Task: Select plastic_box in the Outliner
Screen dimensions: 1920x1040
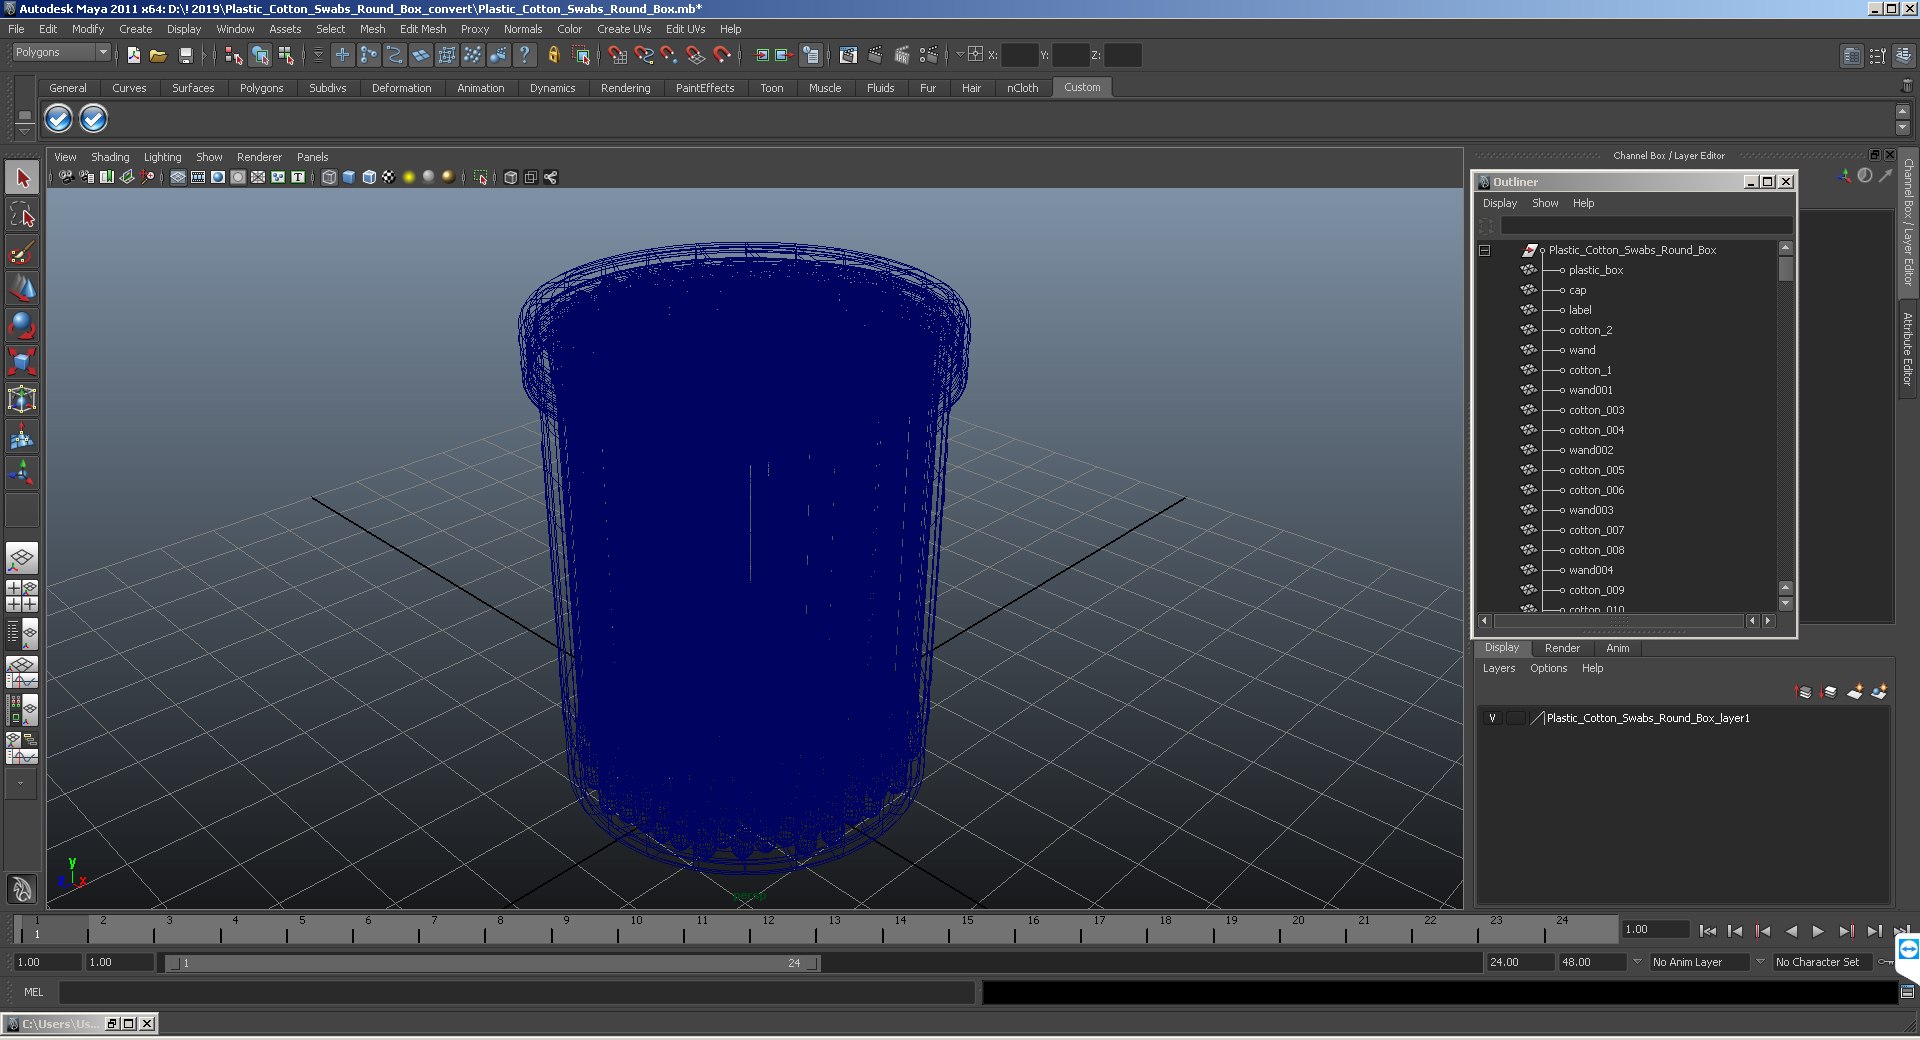Action: point(1595,270)
